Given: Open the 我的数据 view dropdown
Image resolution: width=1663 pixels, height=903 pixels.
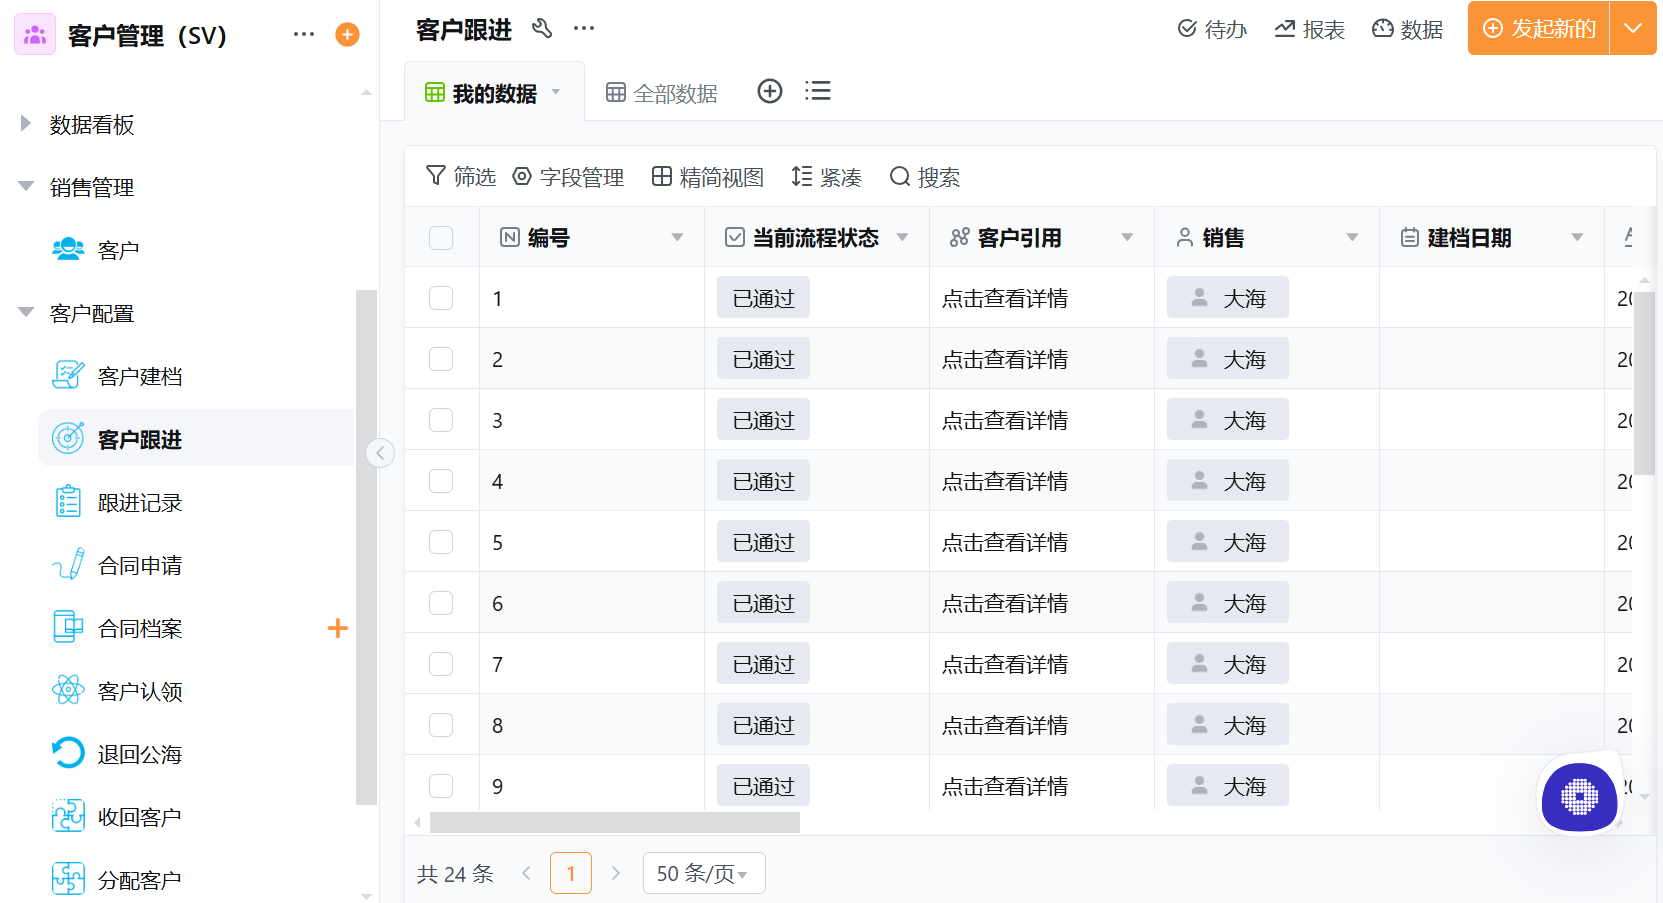Looking at the screenshot, I should [556, 91].
